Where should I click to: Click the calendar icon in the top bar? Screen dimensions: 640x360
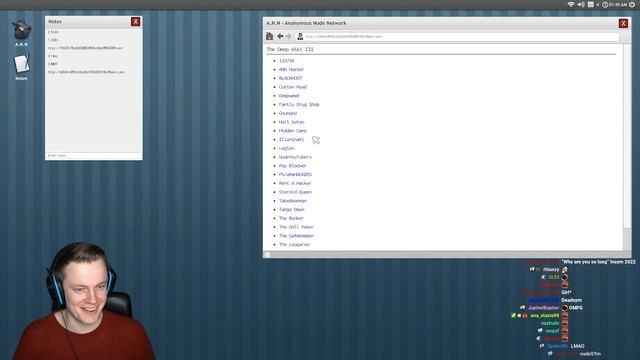point(591,4)
